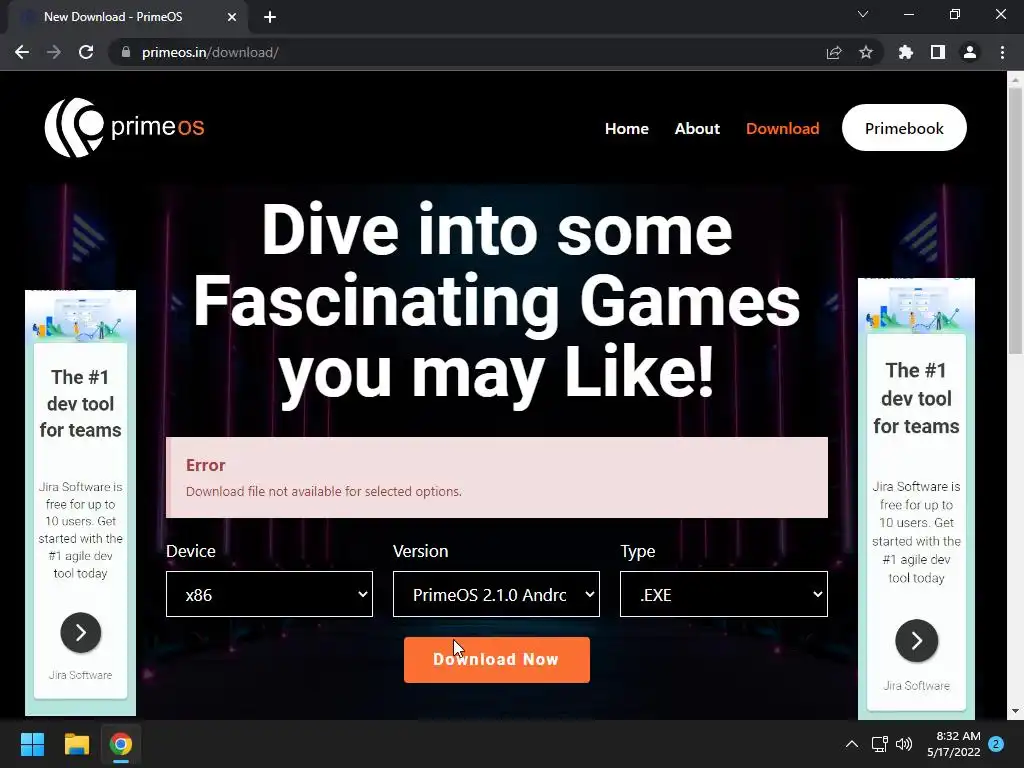1024x768 pixels.
Task: Click the browser forward arrow
Action: [54, 52]
